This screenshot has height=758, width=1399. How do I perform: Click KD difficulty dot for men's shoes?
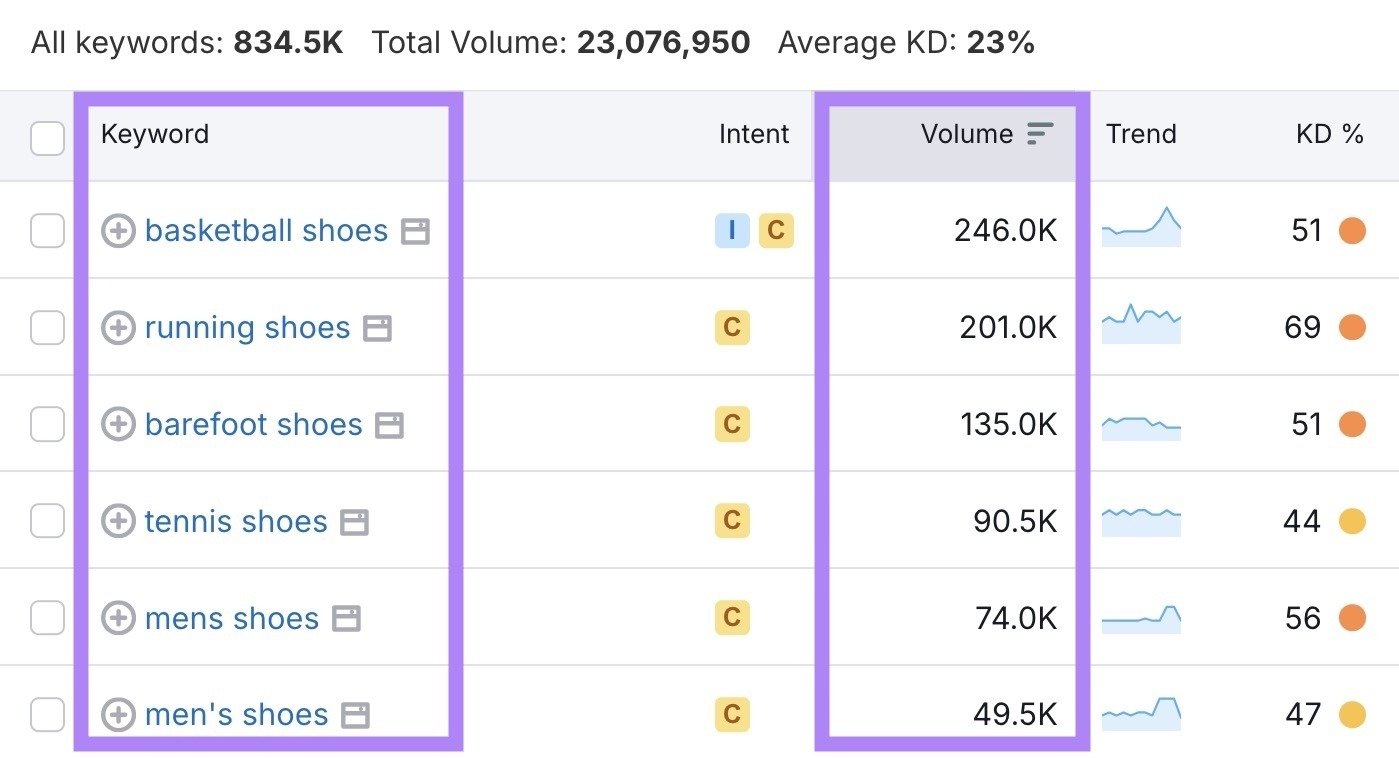tap(1352, 715)
